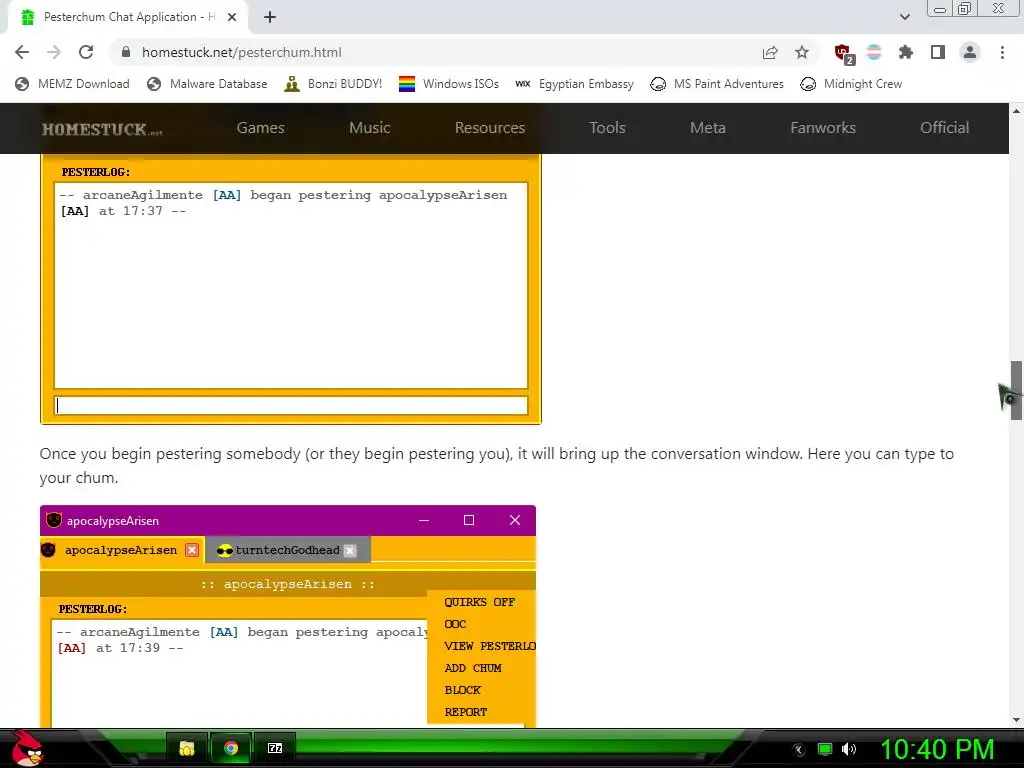Open the file explorer taskbar icon
The height and width of the screenshot is (768, 1024).
tap(187, 748)
